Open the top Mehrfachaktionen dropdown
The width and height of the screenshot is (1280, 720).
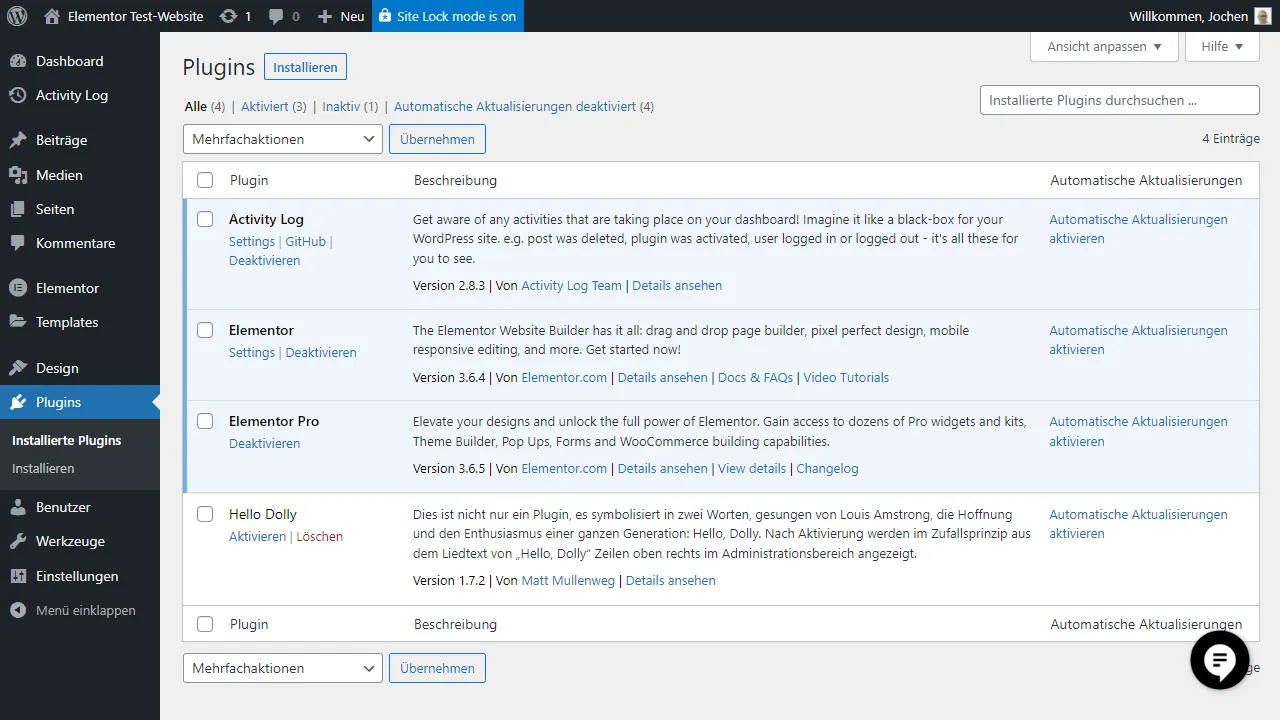[x=283, y=139]
